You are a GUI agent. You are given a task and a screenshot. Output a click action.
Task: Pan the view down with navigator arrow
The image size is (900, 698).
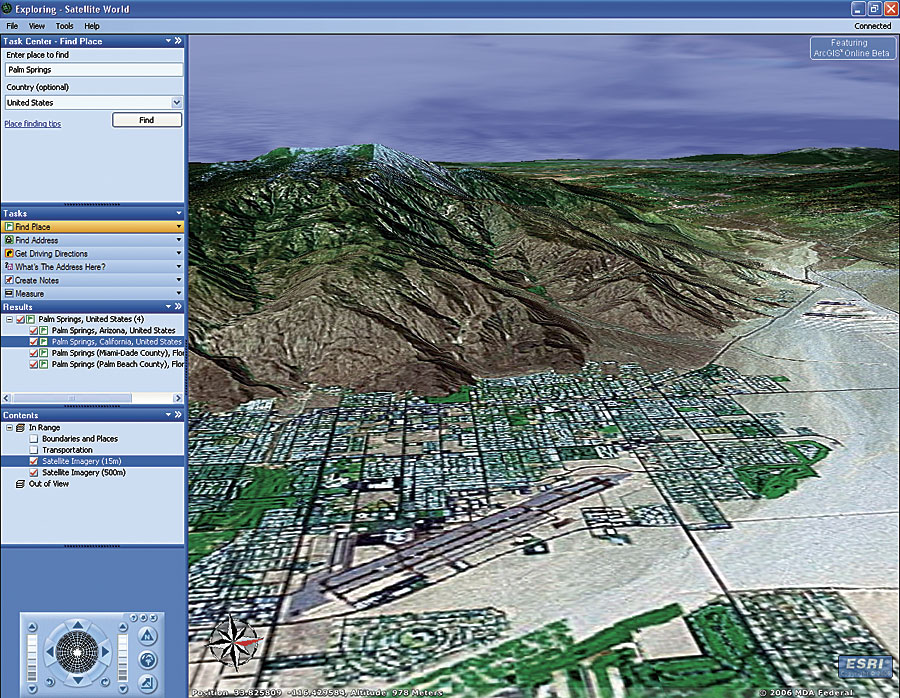(x=77, y=680)
